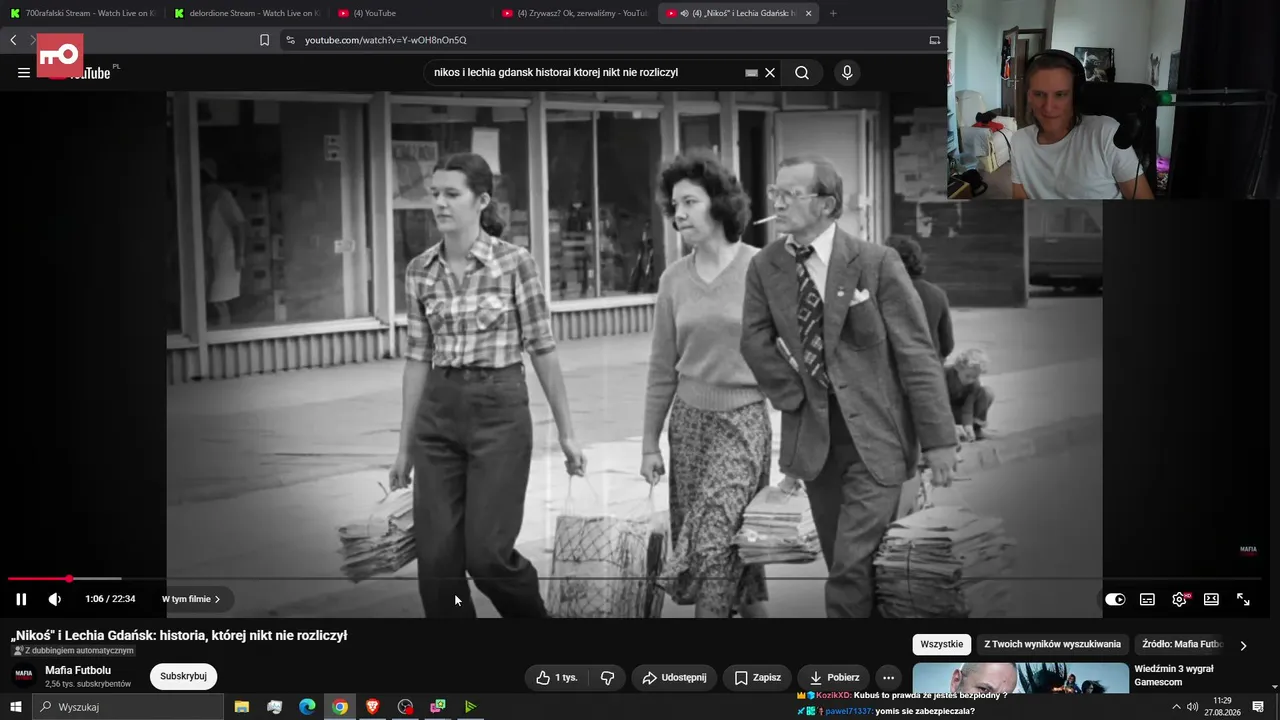
Task: Open Brave browser from the taskbar
Action: click(373, 707)
